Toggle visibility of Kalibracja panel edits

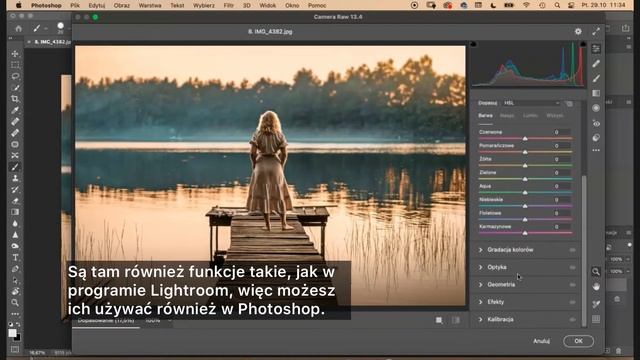(x=572, y=320)
